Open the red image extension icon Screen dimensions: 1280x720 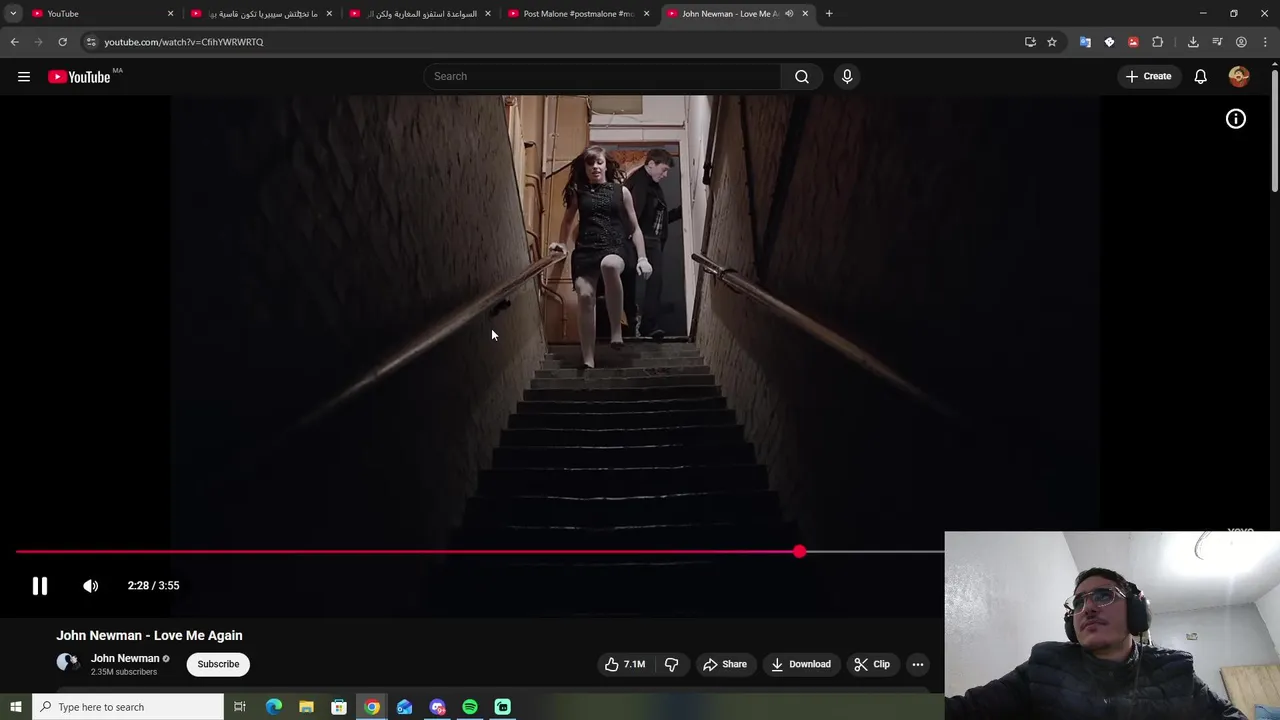point(1133,42)
